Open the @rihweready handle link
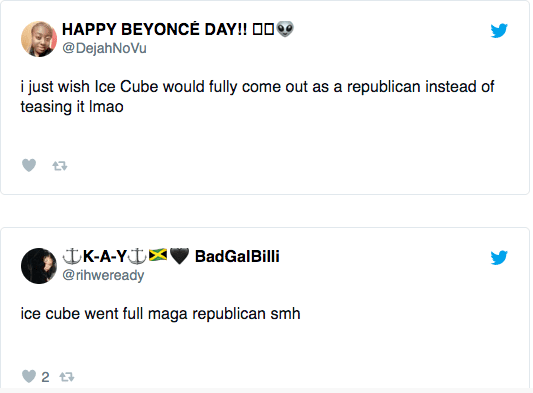The height and width of the screenshot is (393, 533). tap(103, 275)
